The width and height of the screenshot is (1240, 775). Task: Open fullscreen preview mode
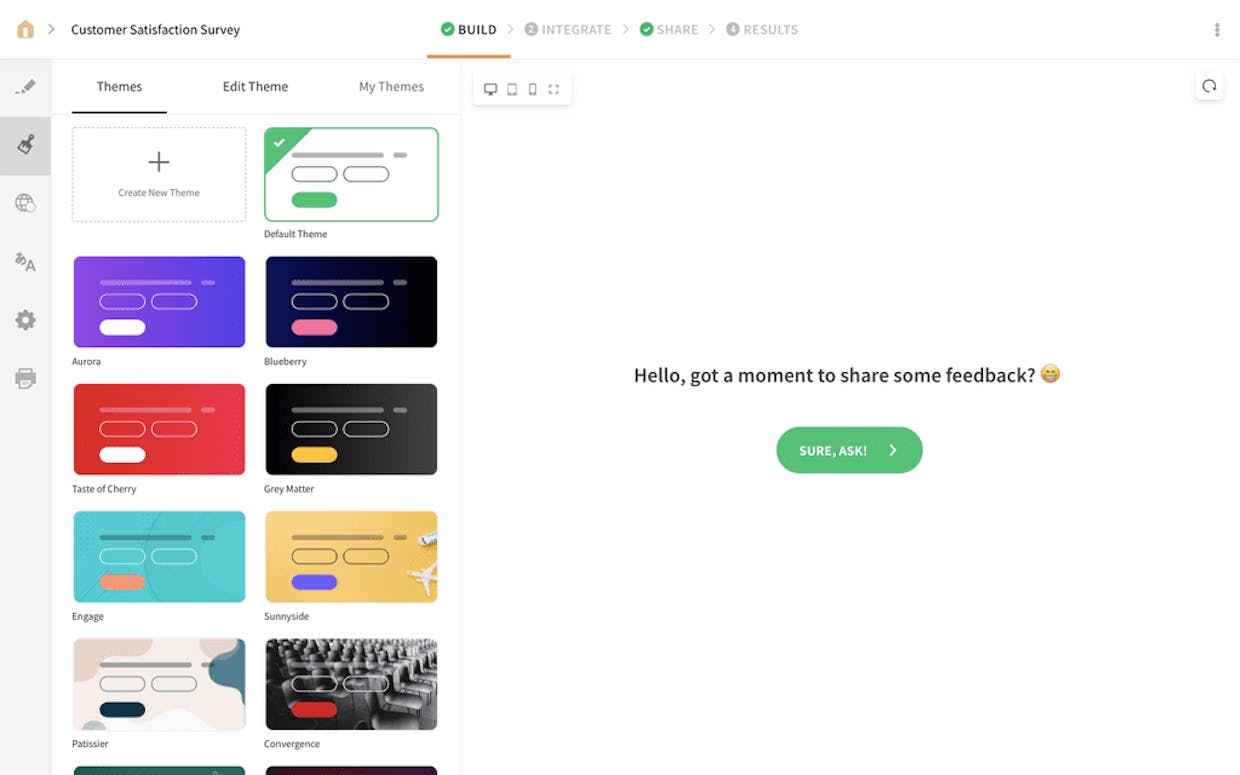tap(554, 89)
